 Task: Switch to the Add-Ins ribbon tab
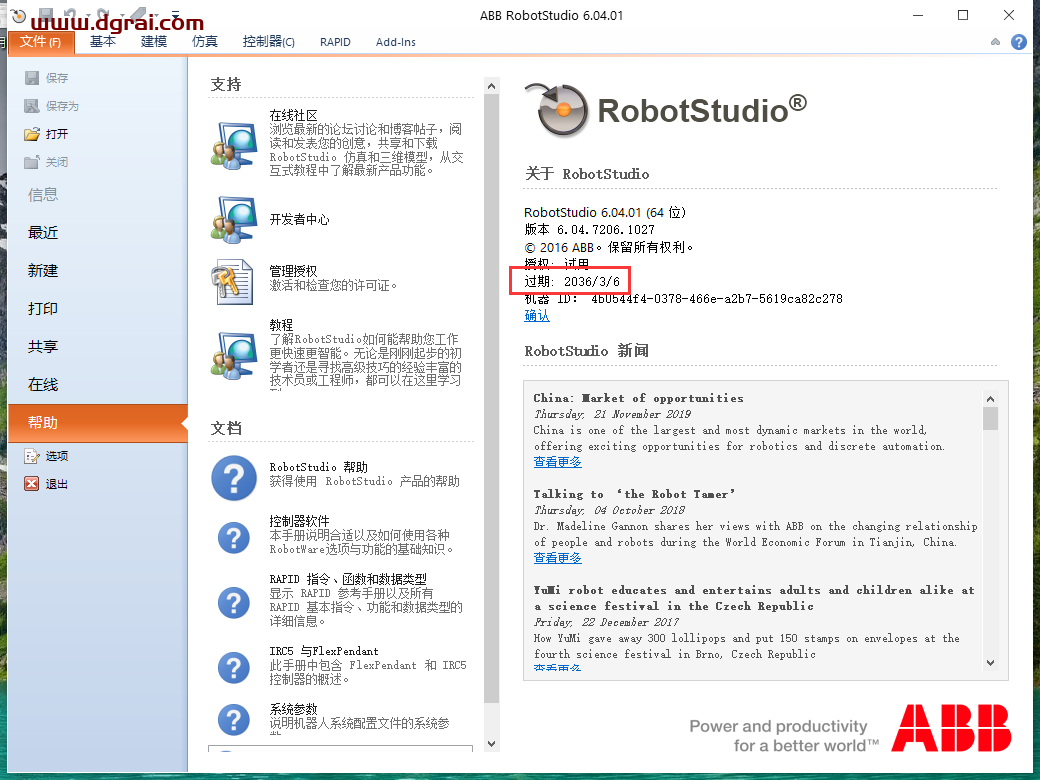pyautogui.click(x=396, y=42)
